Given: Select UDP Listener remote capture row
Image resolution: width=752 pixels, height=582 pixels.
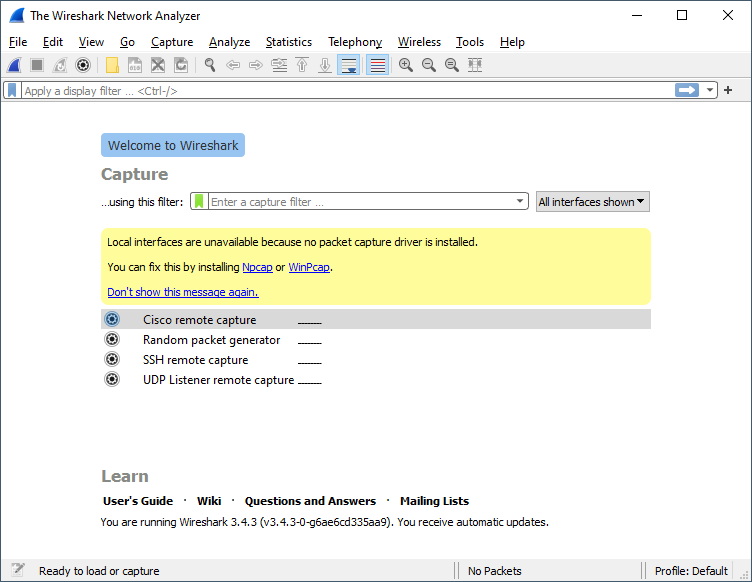Looking at the screenshot, I should [376, 380].
